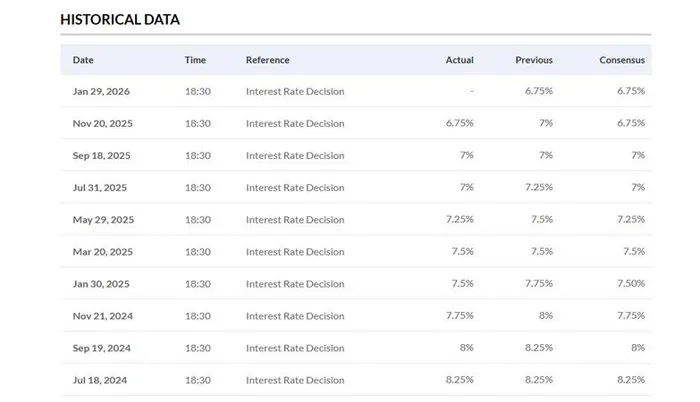The image size is (700, 402).
Task: Click the Mar 20, 2025 row date
Action: click(x=102, y=252)
